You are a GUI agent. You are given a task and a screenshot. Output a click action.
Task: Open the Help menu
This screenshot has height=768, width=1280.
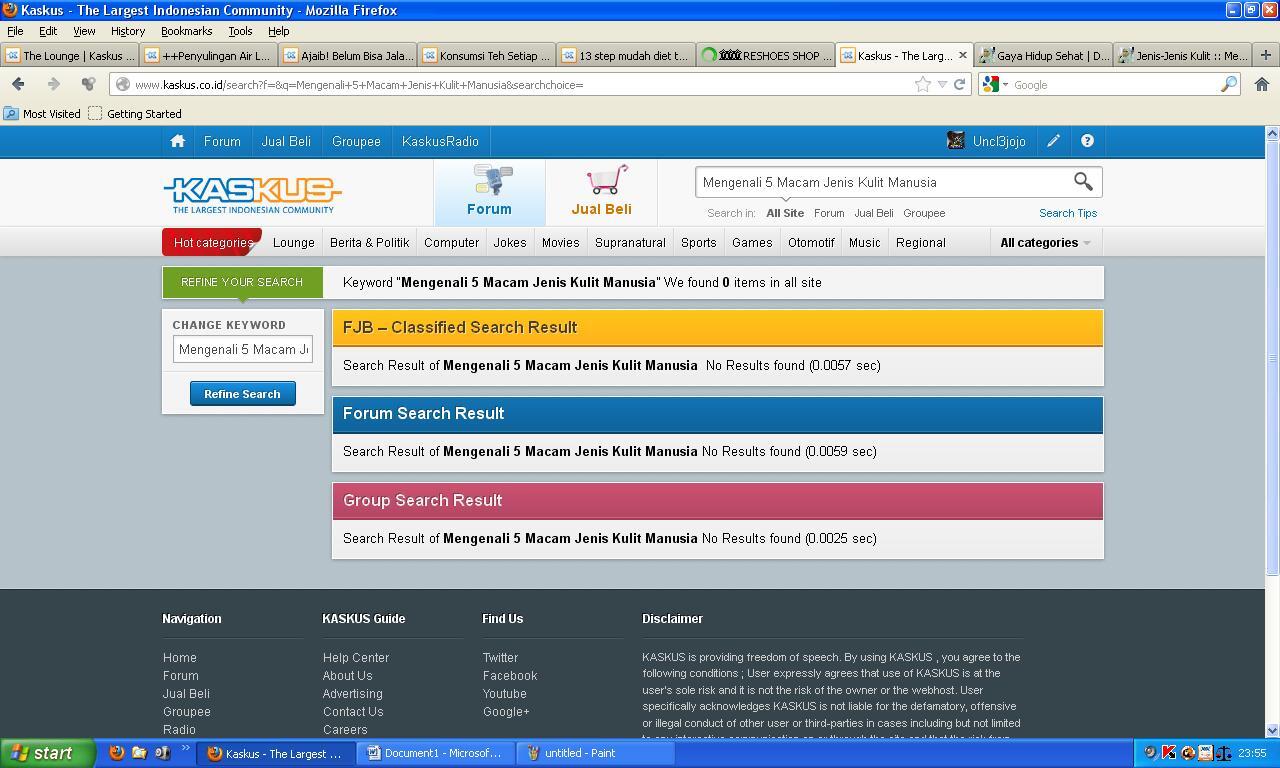click(x=279, y=31)
